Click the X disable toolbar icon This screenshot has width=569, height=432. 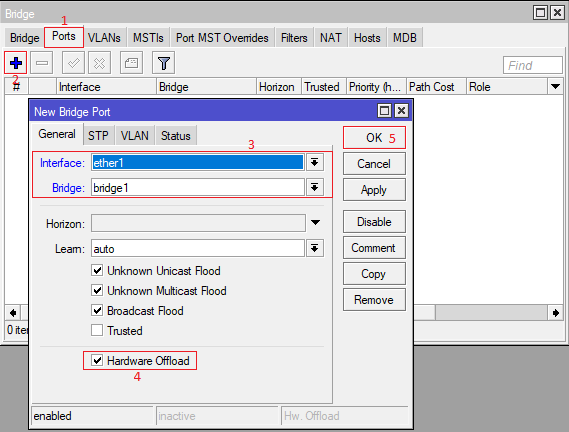point(99,63)
